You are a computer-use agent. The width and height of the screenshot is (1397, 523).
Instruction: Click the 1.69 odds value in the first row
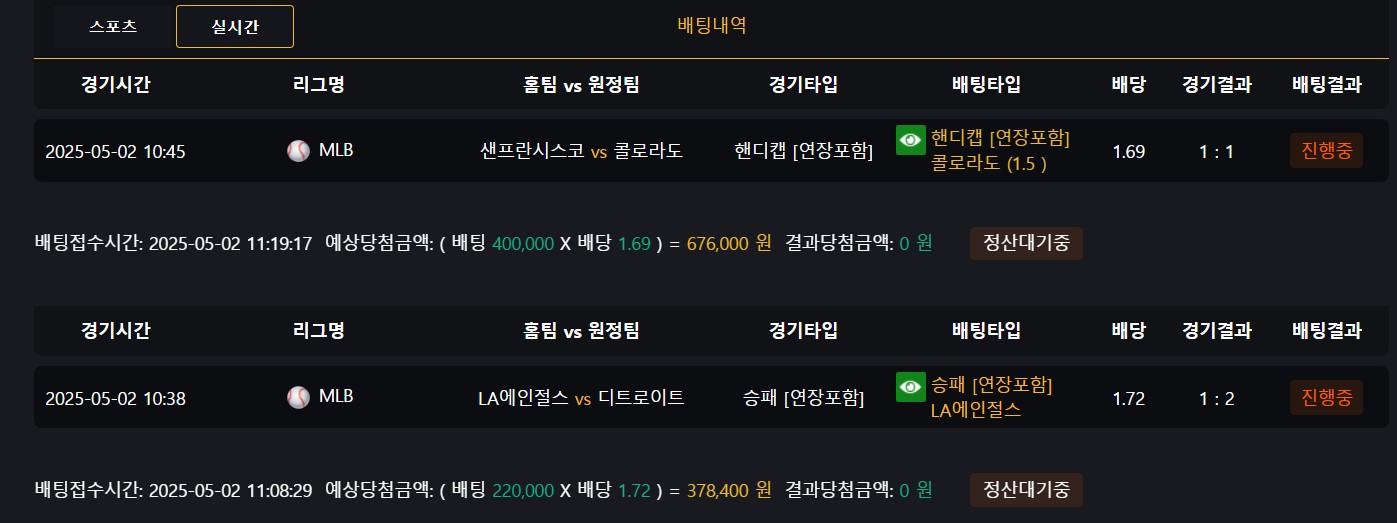[x=1128, y=152]
